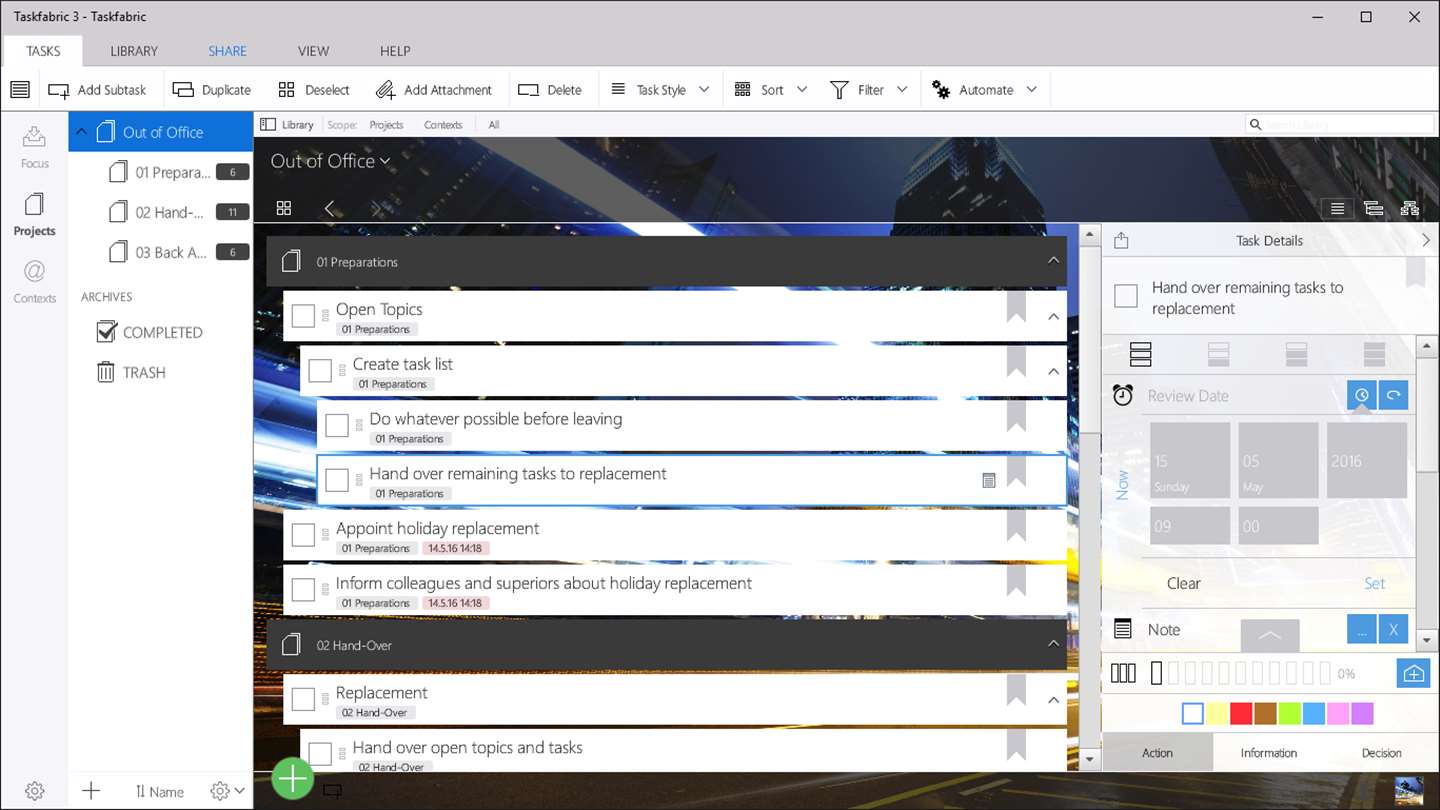Open the Task Style dropdown
This screenshot has width=1440, height=810.
(x=660, y=90)
